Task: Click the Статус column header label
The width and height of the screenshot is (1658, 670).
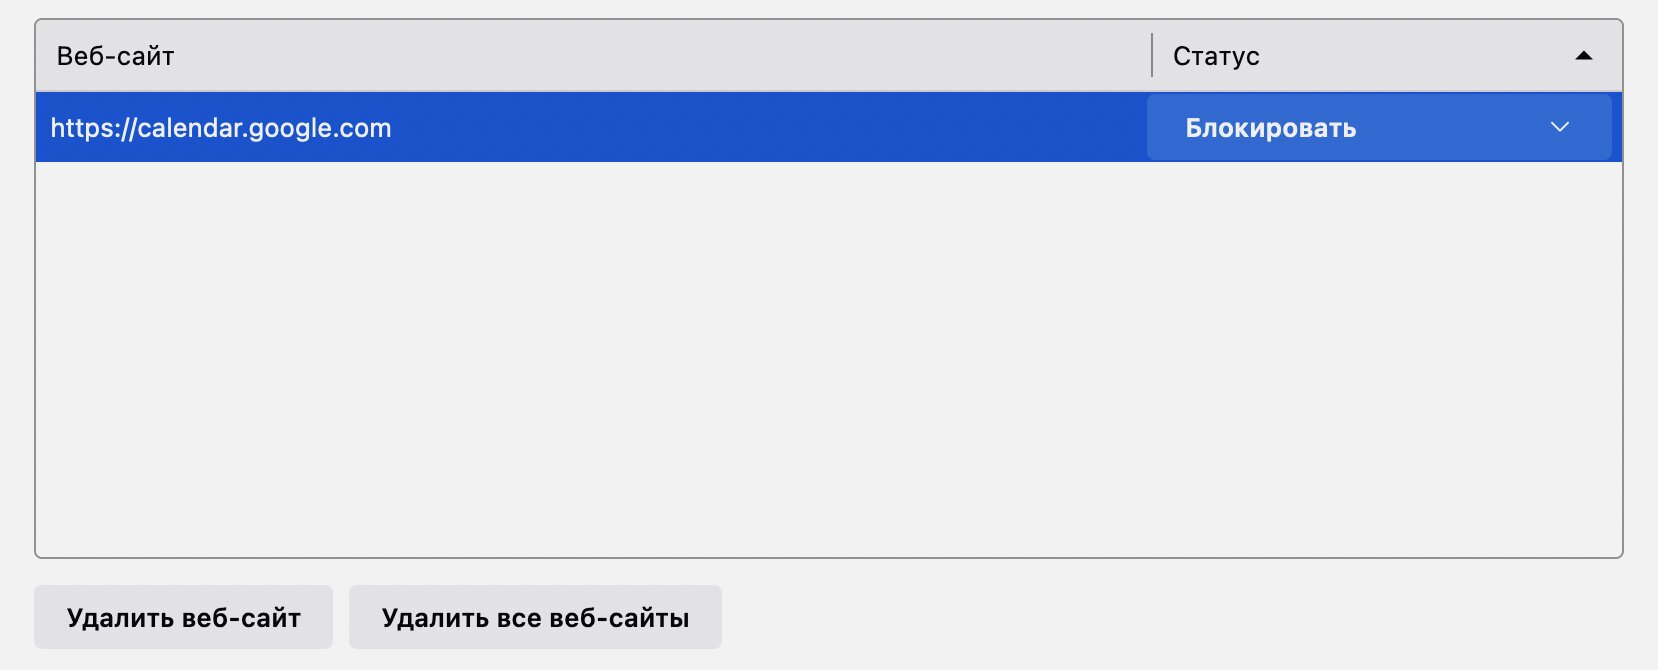Action: [x=1216, y=56]
